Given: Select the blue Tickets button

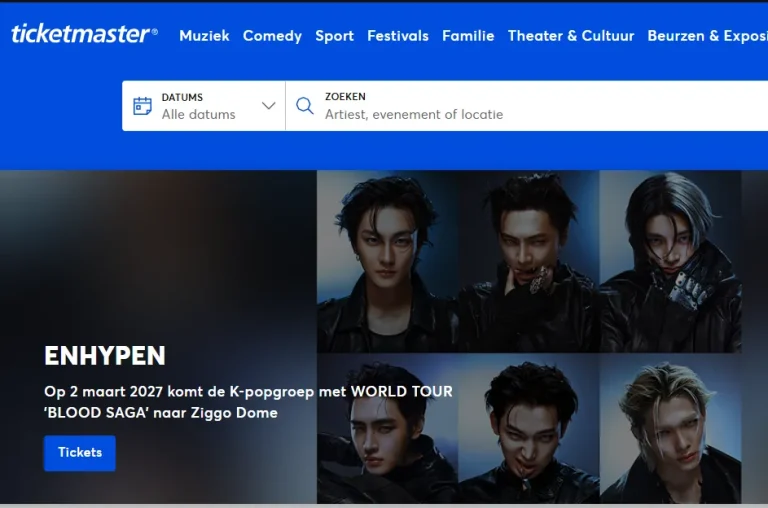Looking at the screenshot, I should pos(80,453).
